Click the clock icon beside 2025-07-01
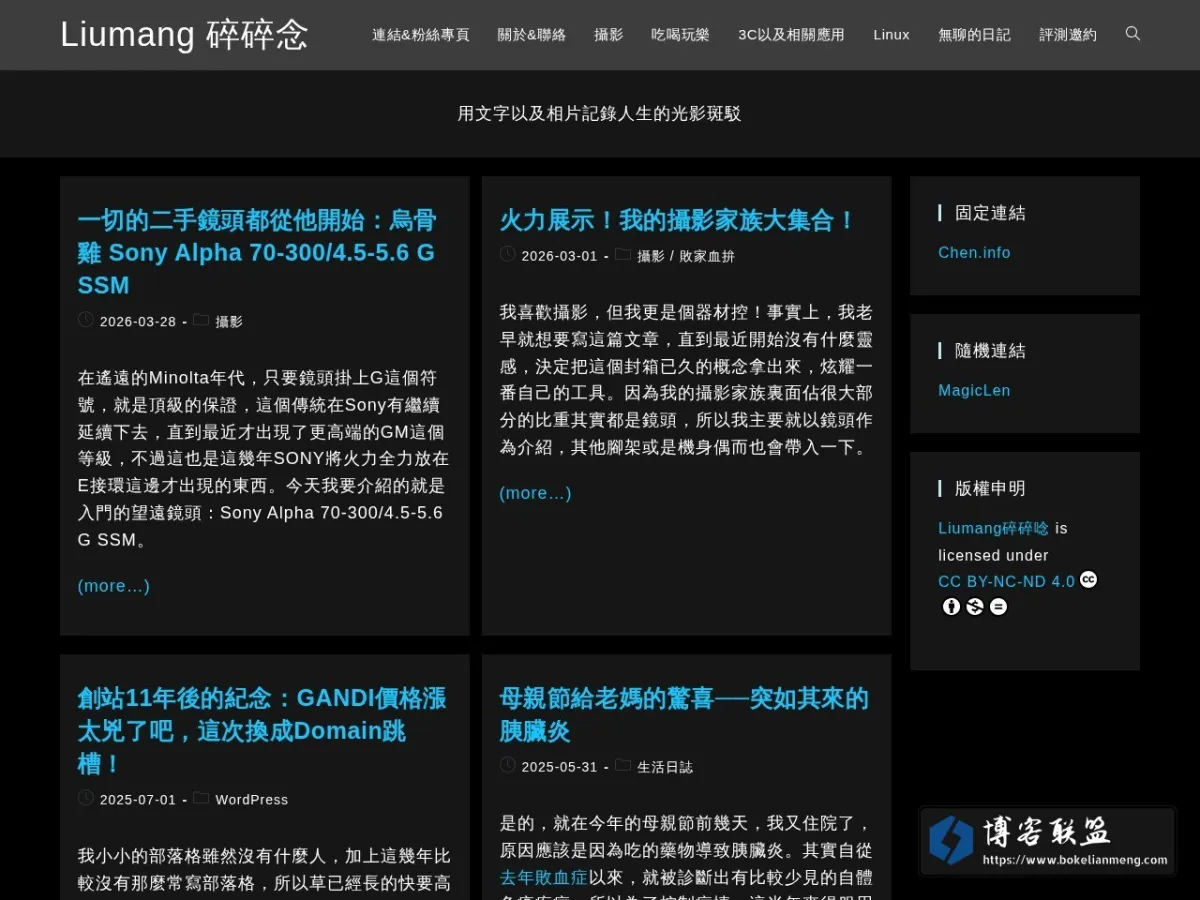This screenshot has height=900, width=1200. tap(86, 798)
